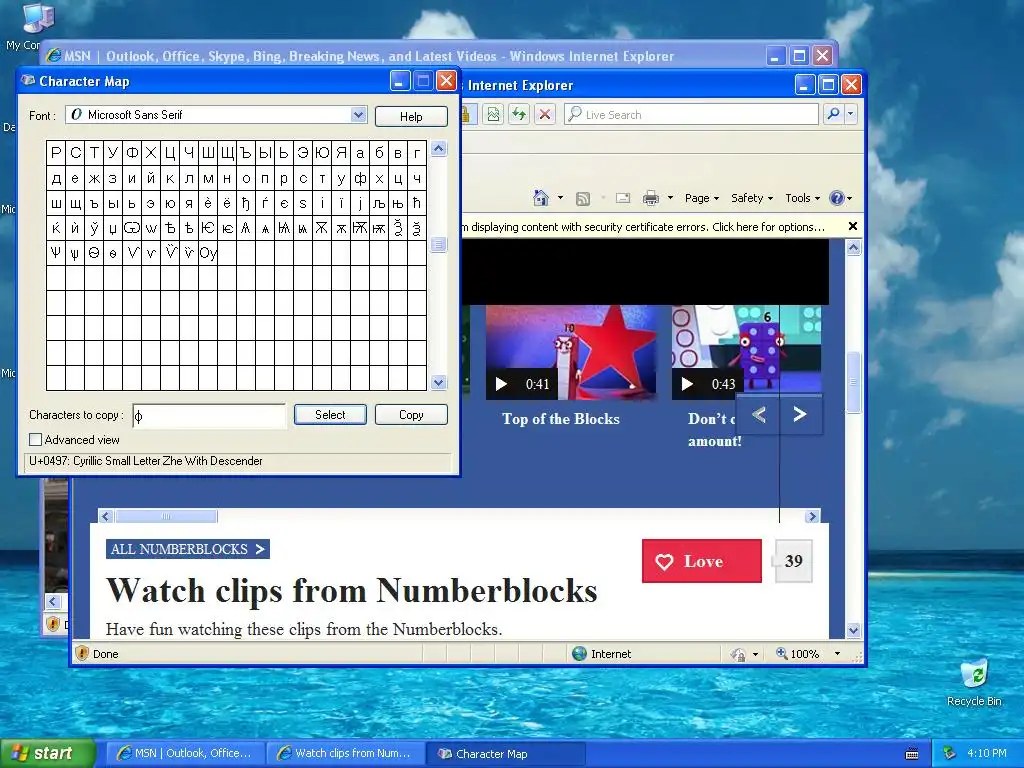The height and width of the screenshot is (768, 1024).
Task: Open the Safety menu
Action: [x=752, y=198]
